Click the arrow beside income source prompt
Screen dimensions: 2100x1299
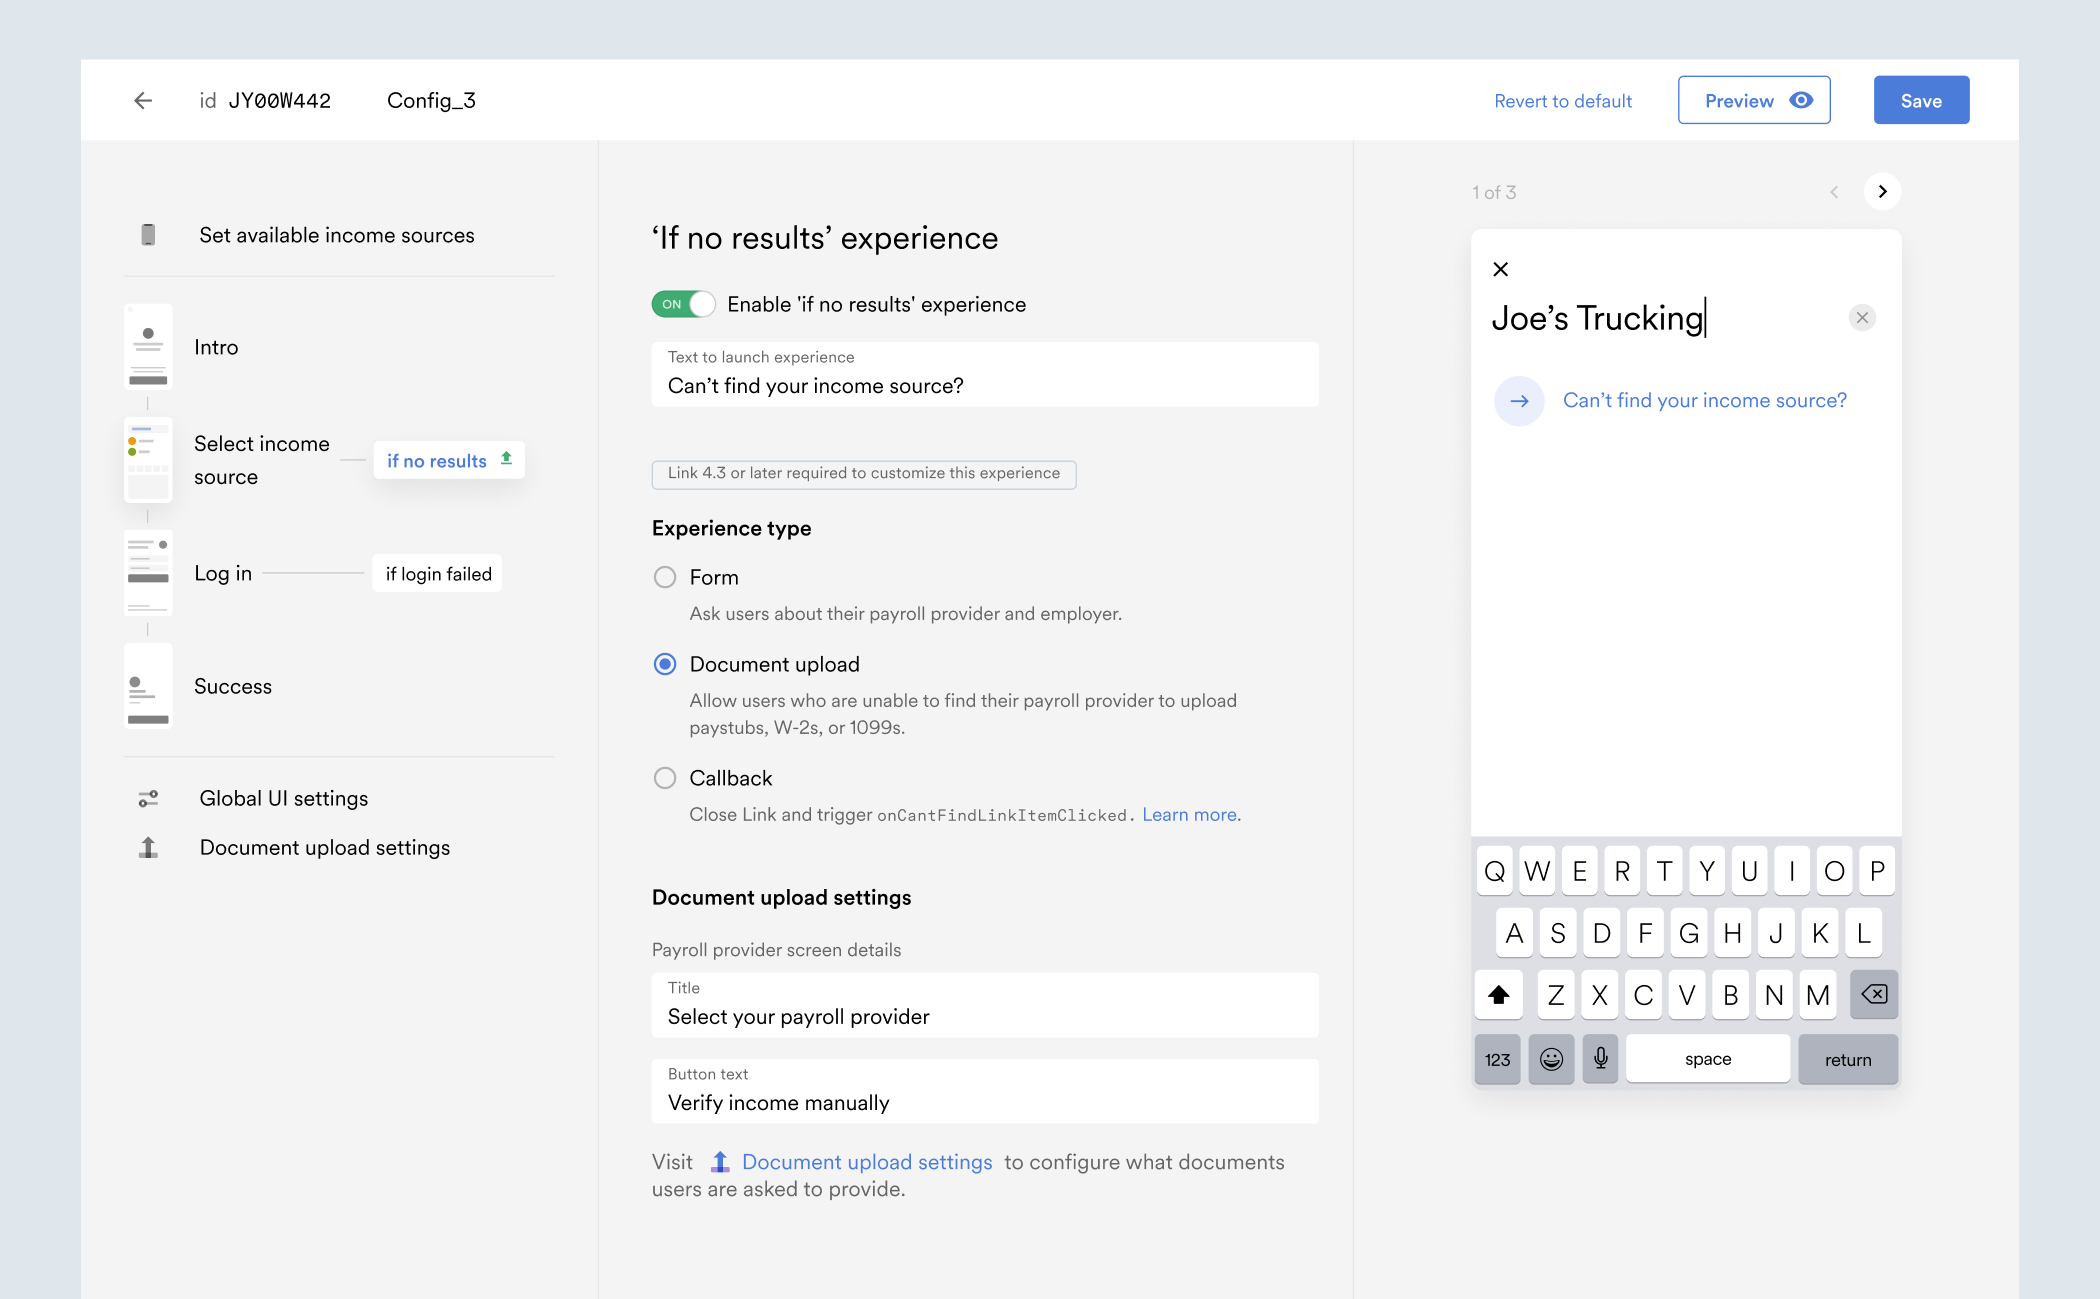click(1519, 401)
